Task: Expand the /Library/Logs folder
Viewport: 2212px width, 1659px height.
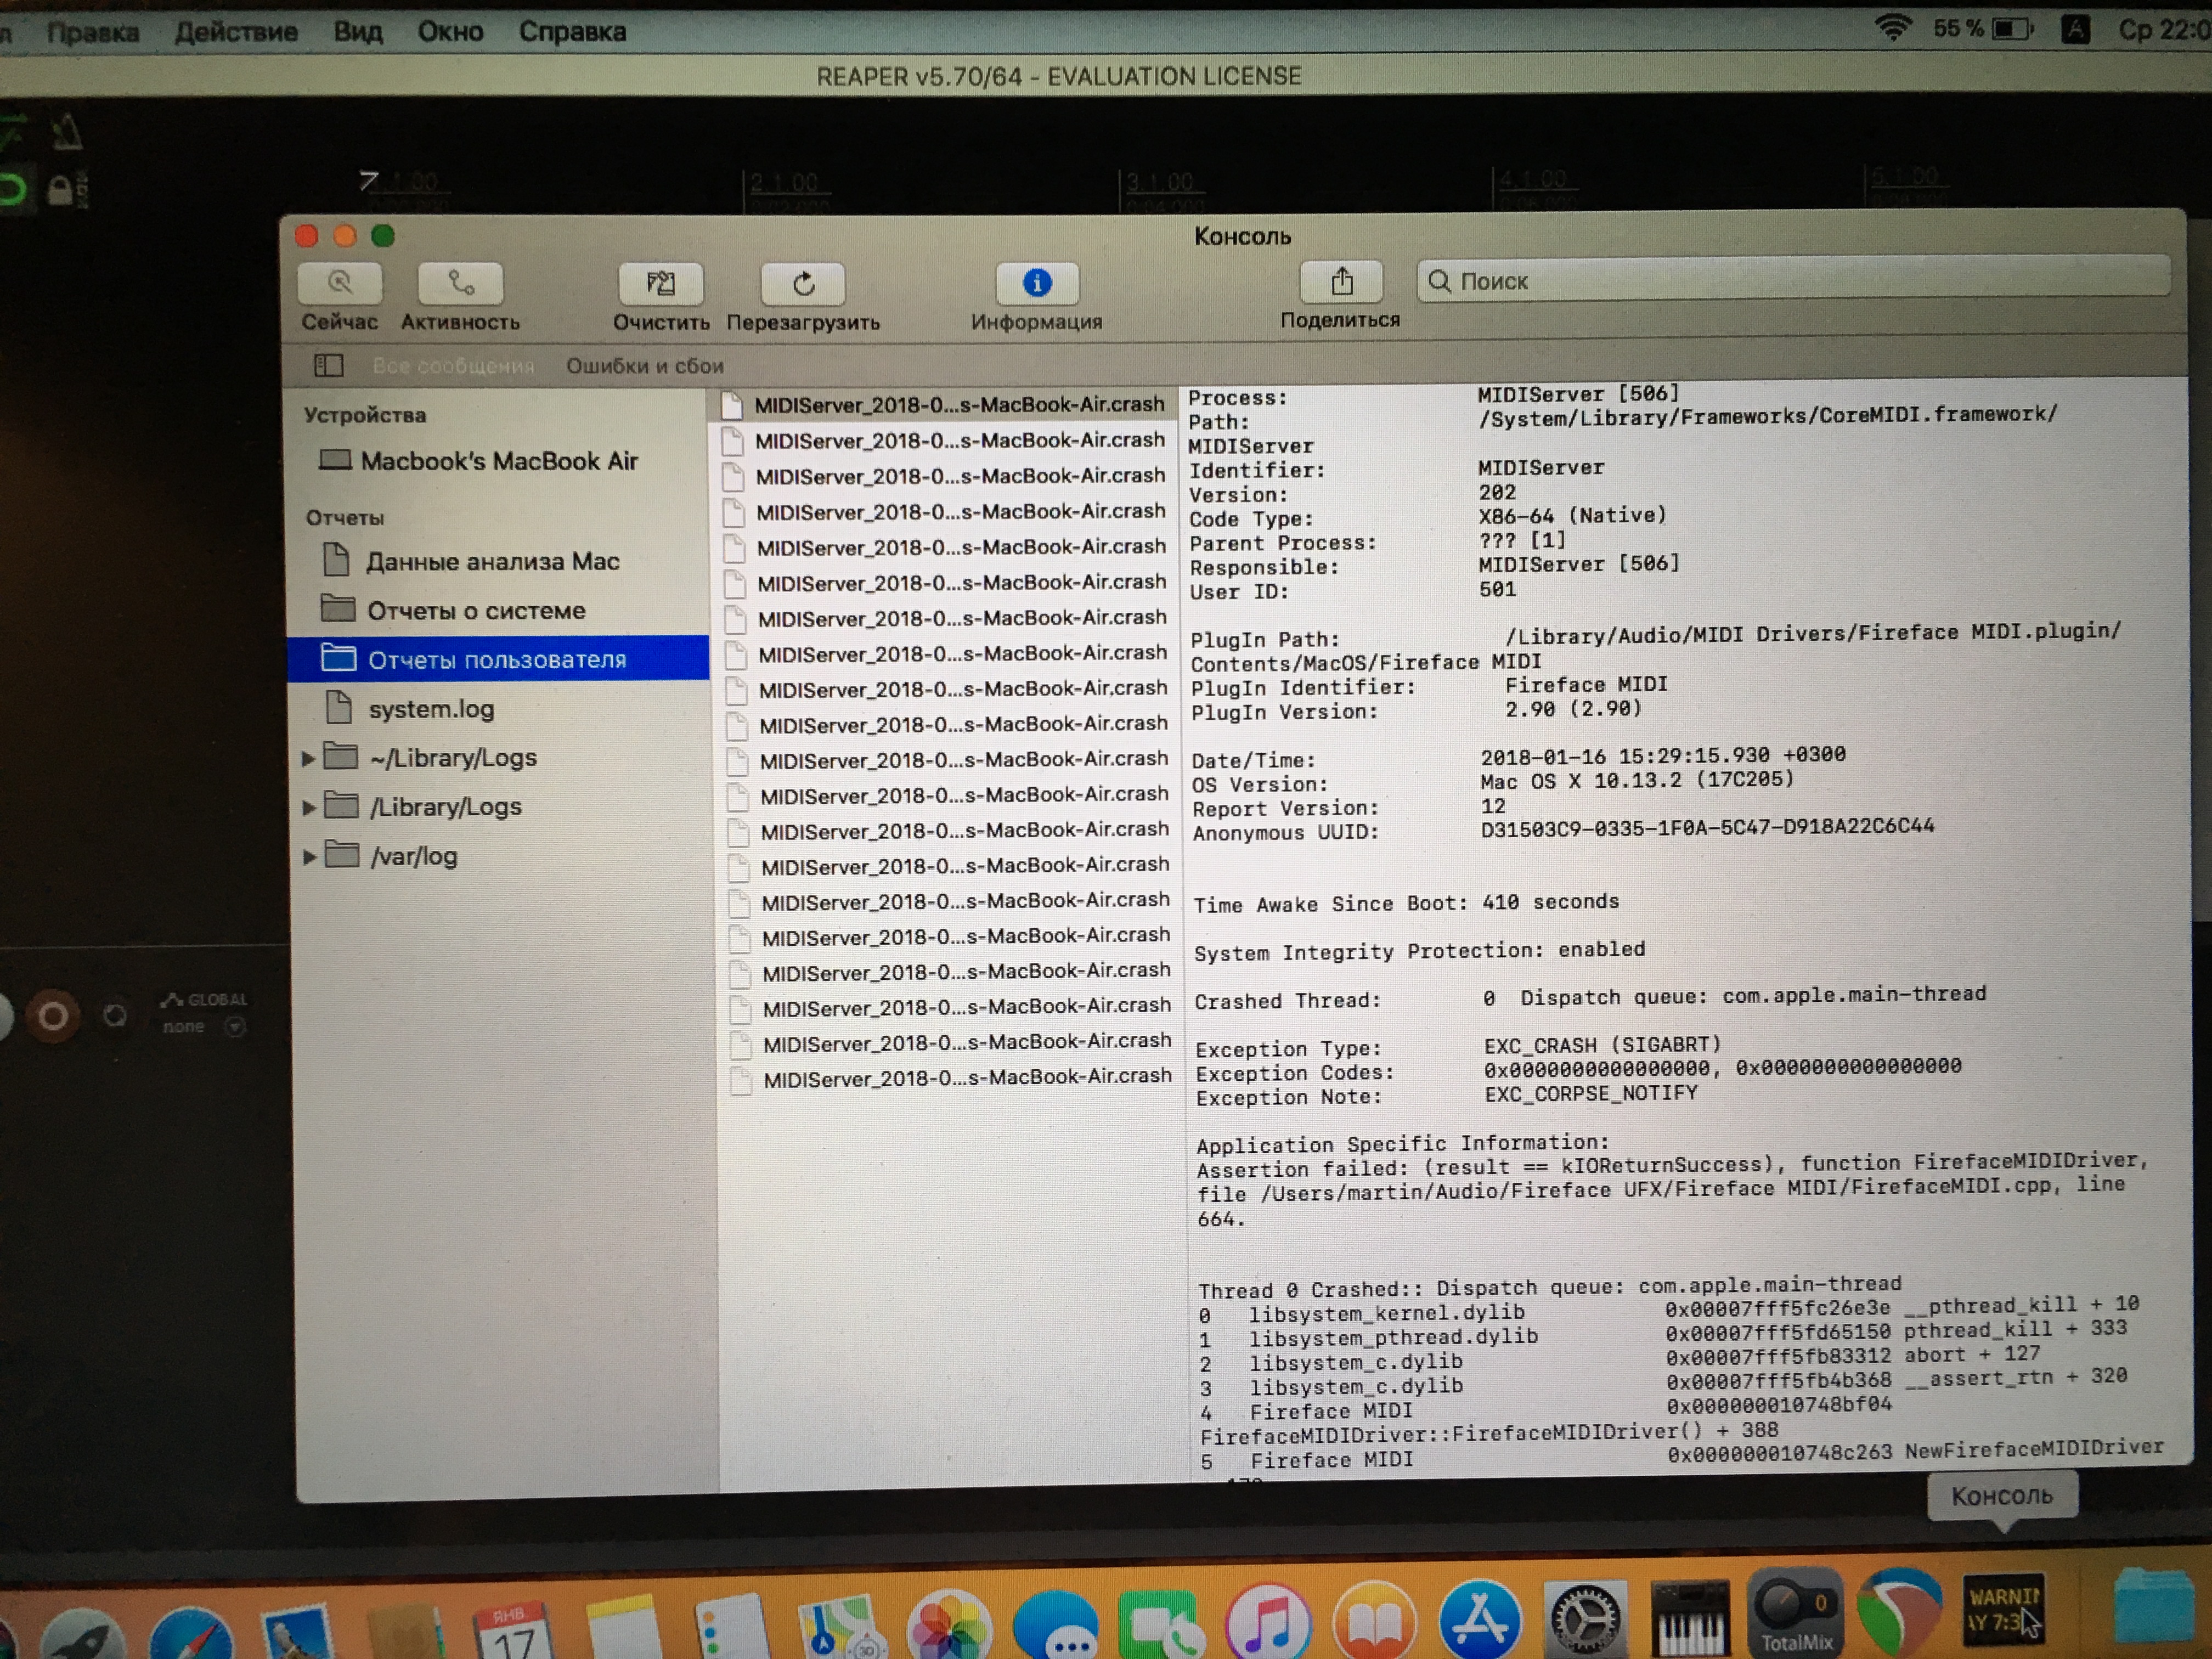Action: coord(309,807)
